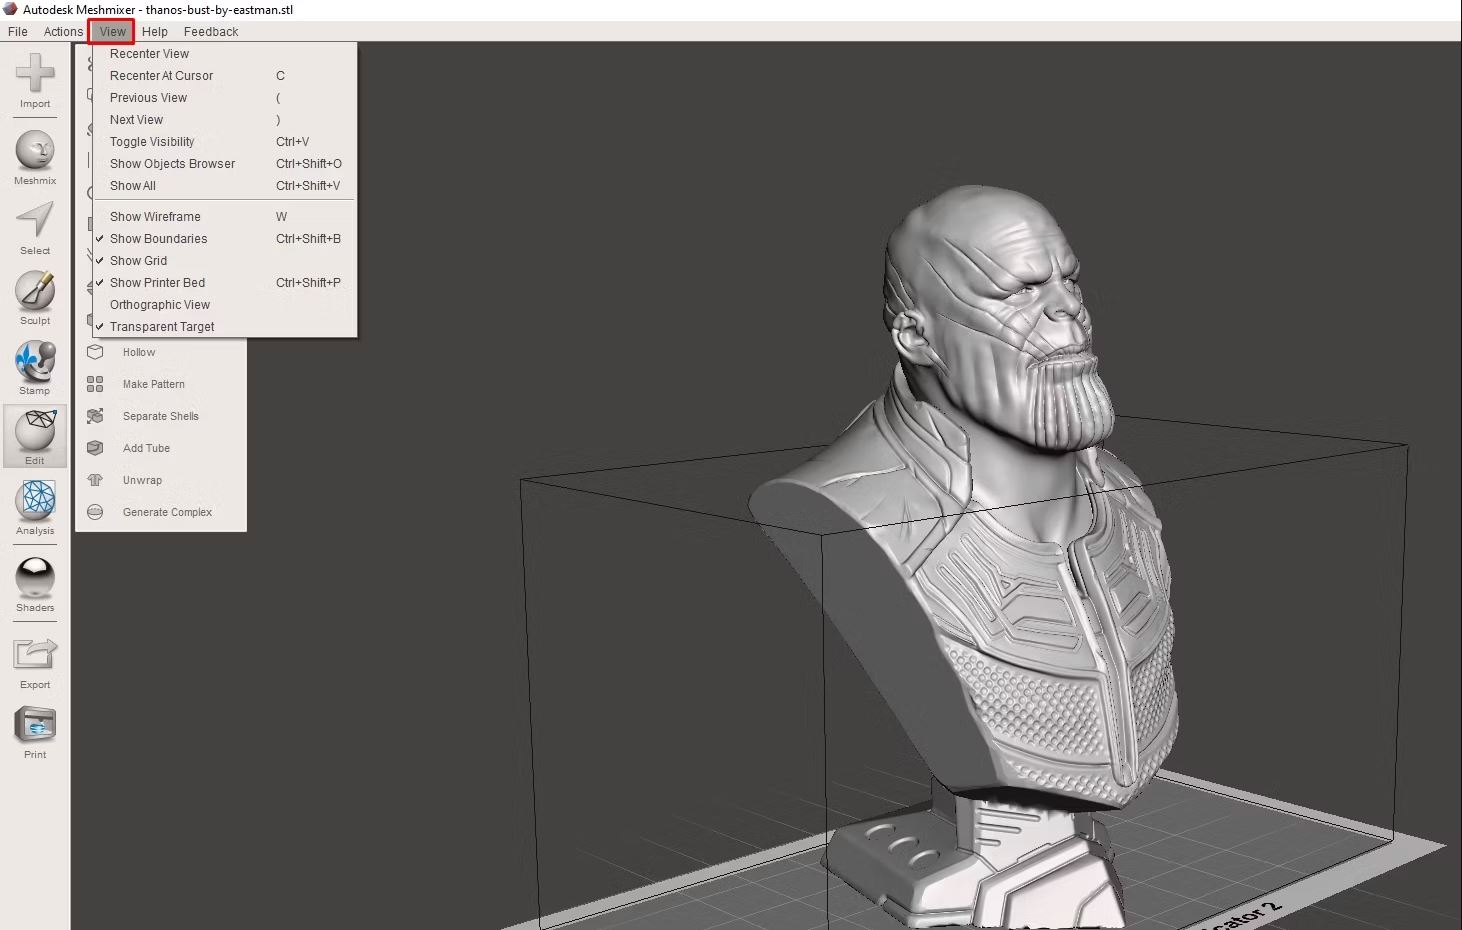1462x930 pixels.
Task: Click the Add Tube label
Action: coord(147,448)
